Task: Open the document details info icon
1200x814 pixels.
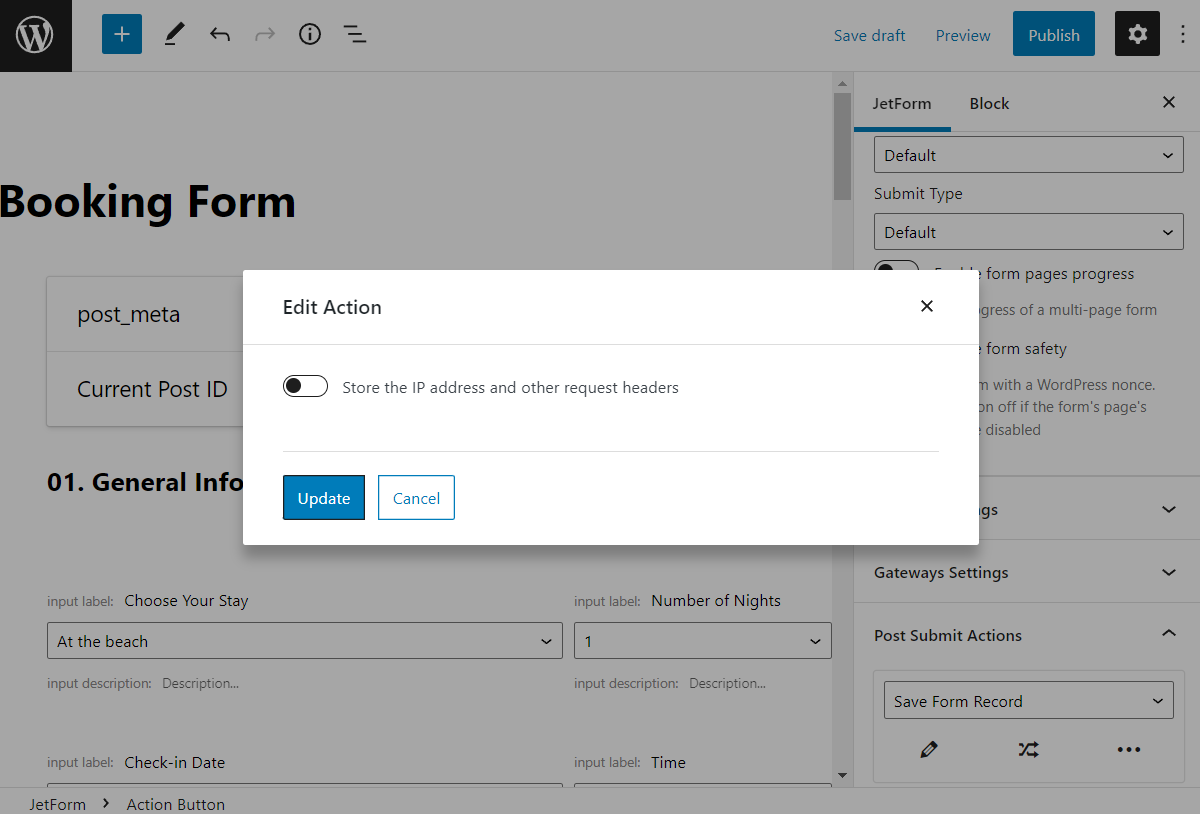Action: point(309,33)
